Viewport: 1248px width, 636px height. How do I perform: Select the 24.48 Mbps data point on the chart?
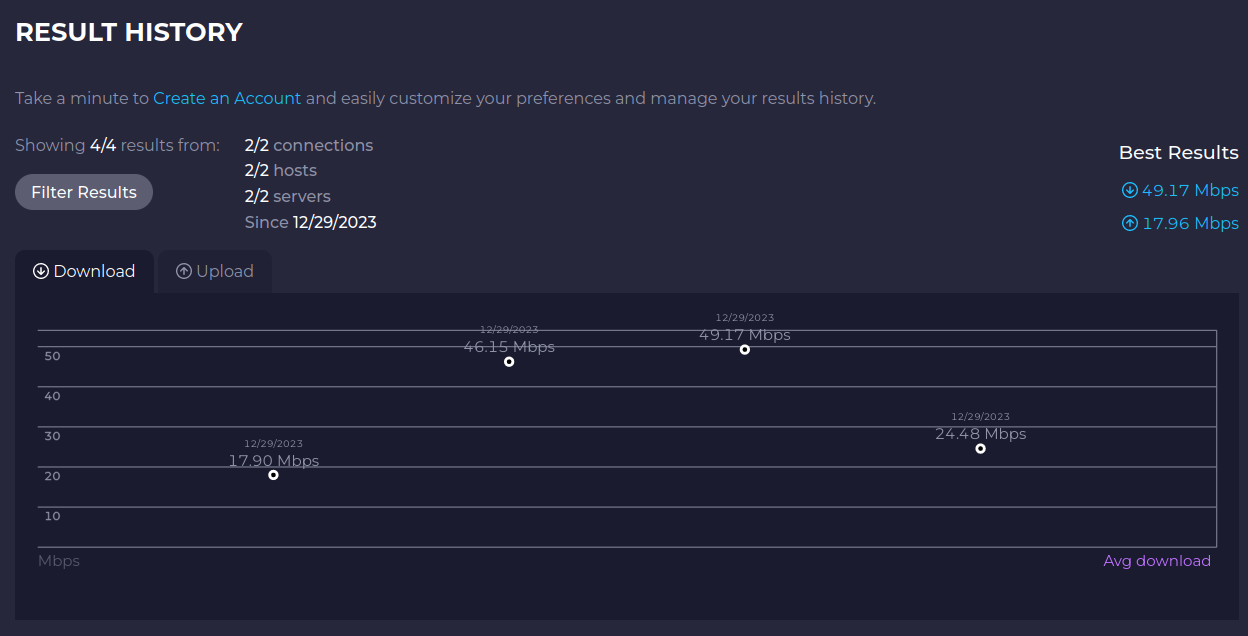980,450
